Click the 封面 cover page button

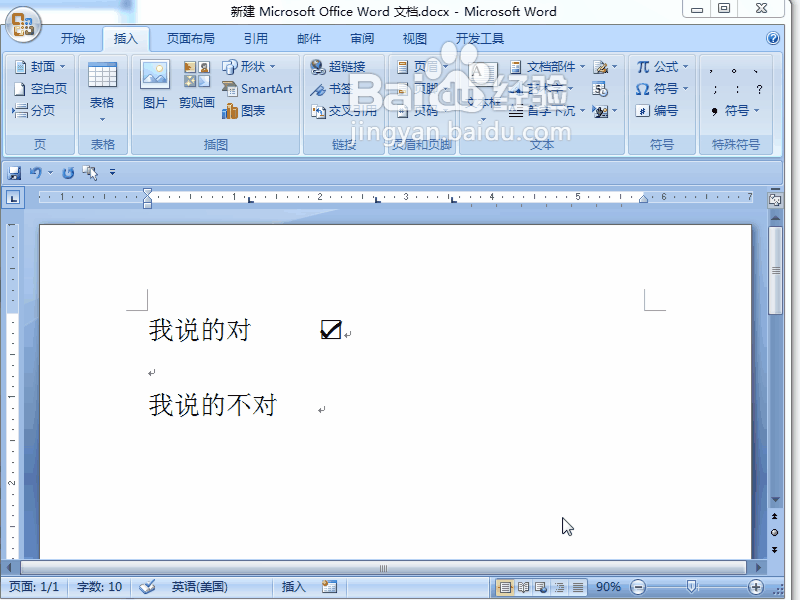(x=40, y=66)
